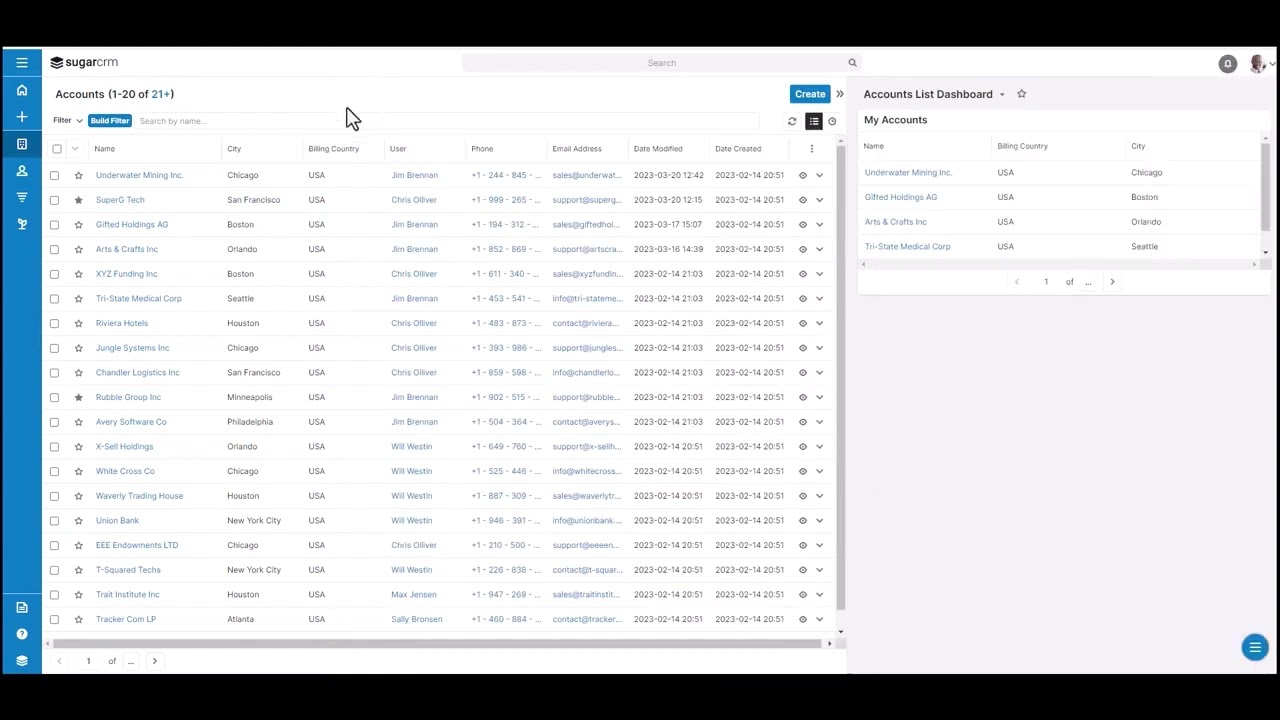The image size is (1280, 720).
Task: Toggle favorite star for White Cross Co
Action: [x=79, y=471]
